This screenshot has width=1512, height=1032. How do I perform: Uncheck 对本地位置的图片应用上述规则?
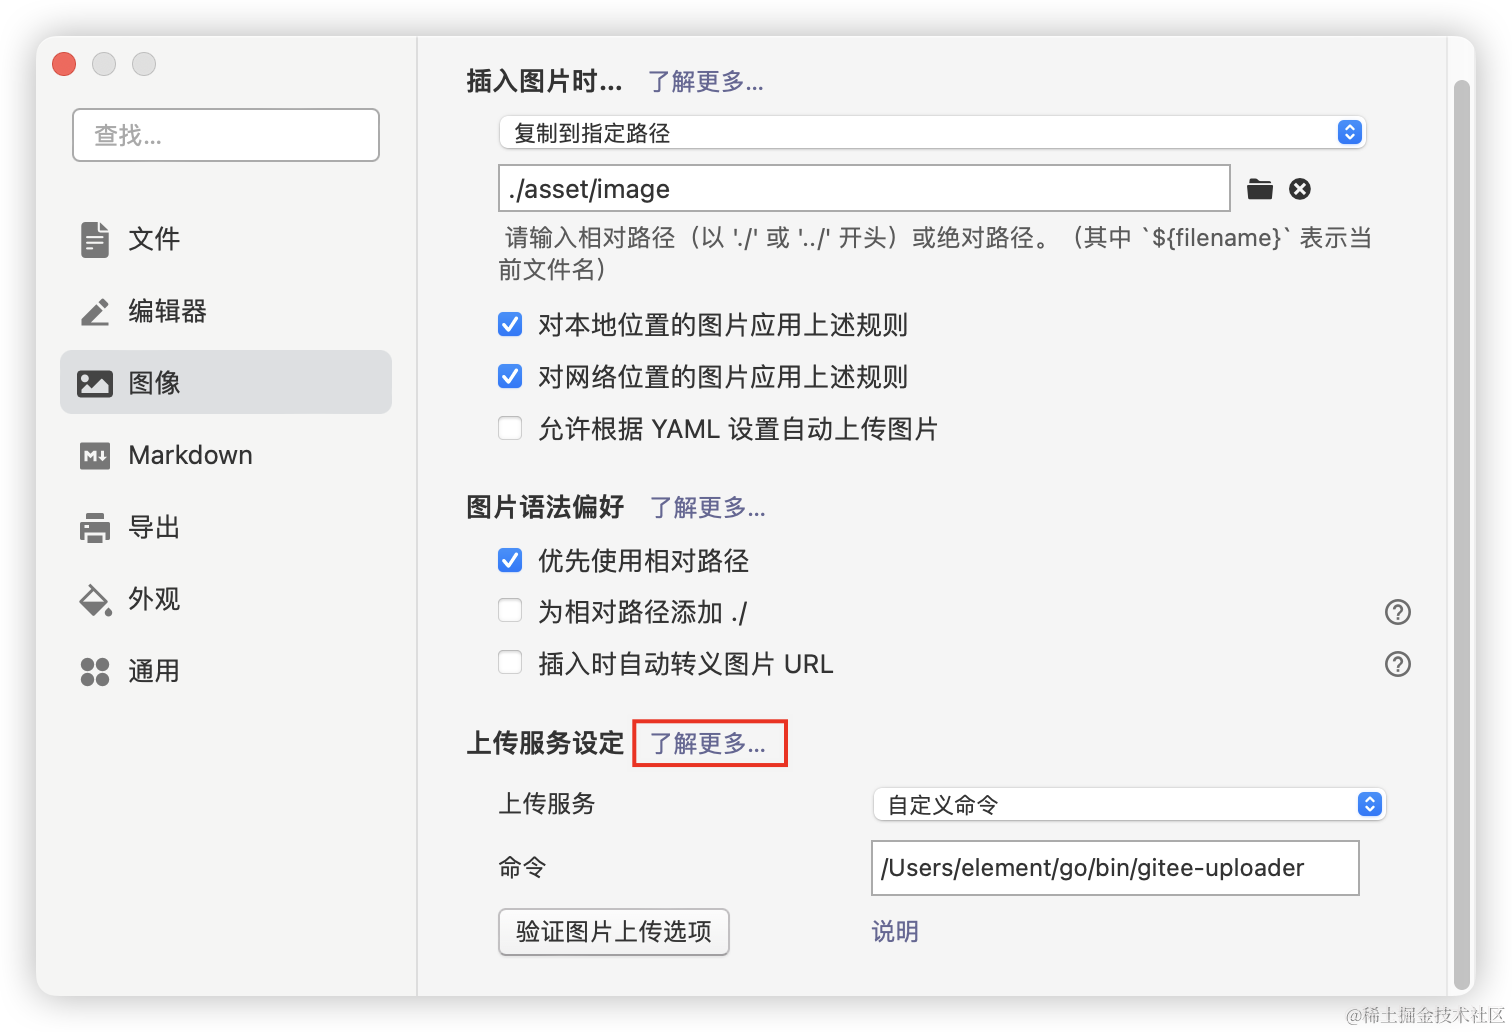(510, 324)
